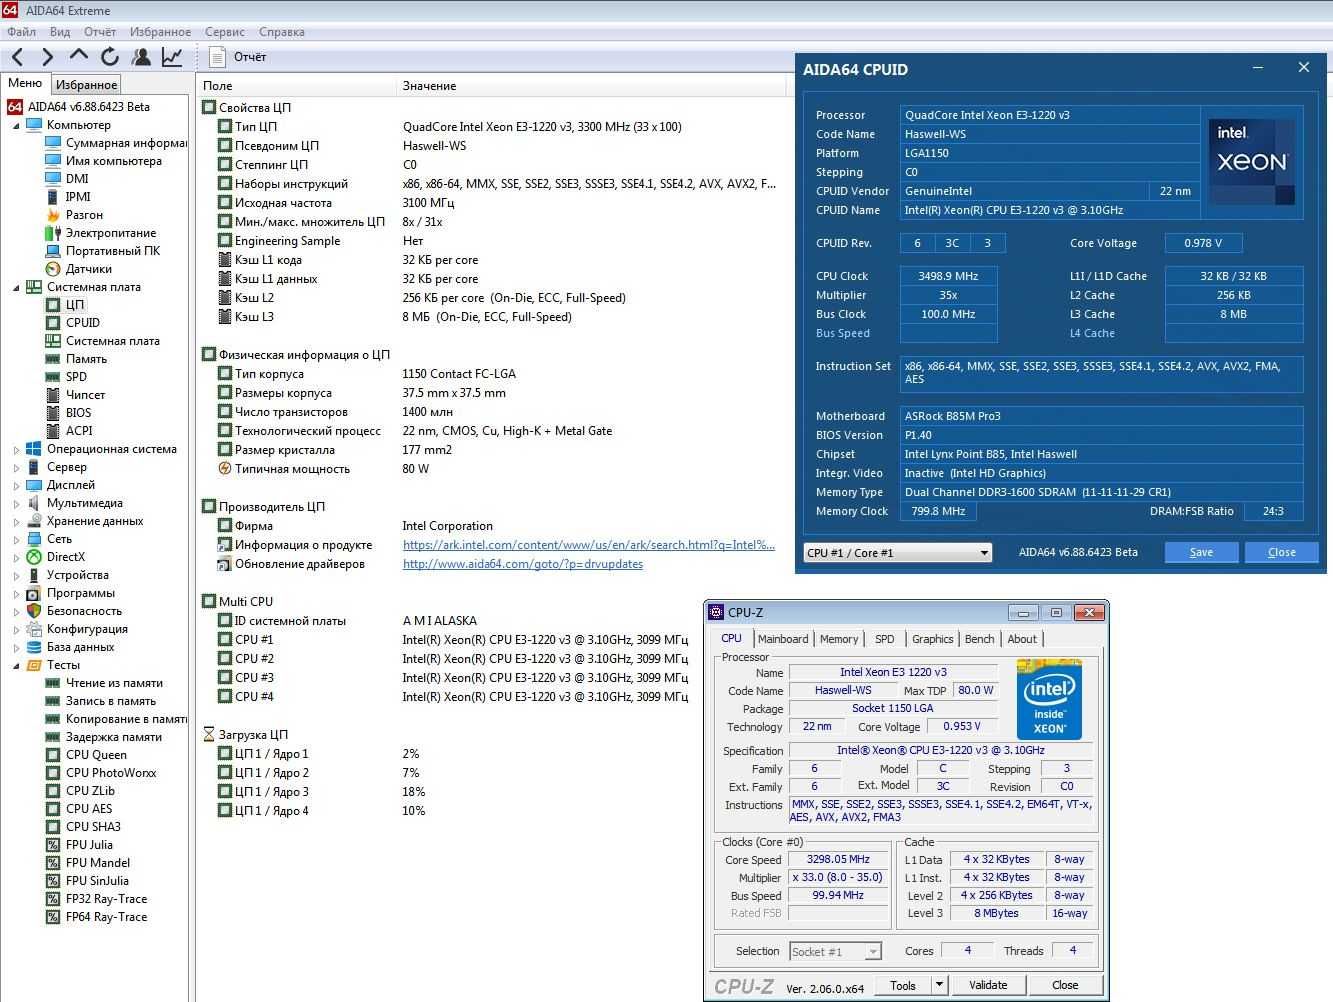Switch to CPU-Z About tab
Screen dimensions: 1333x1002
pos(1022,639)
